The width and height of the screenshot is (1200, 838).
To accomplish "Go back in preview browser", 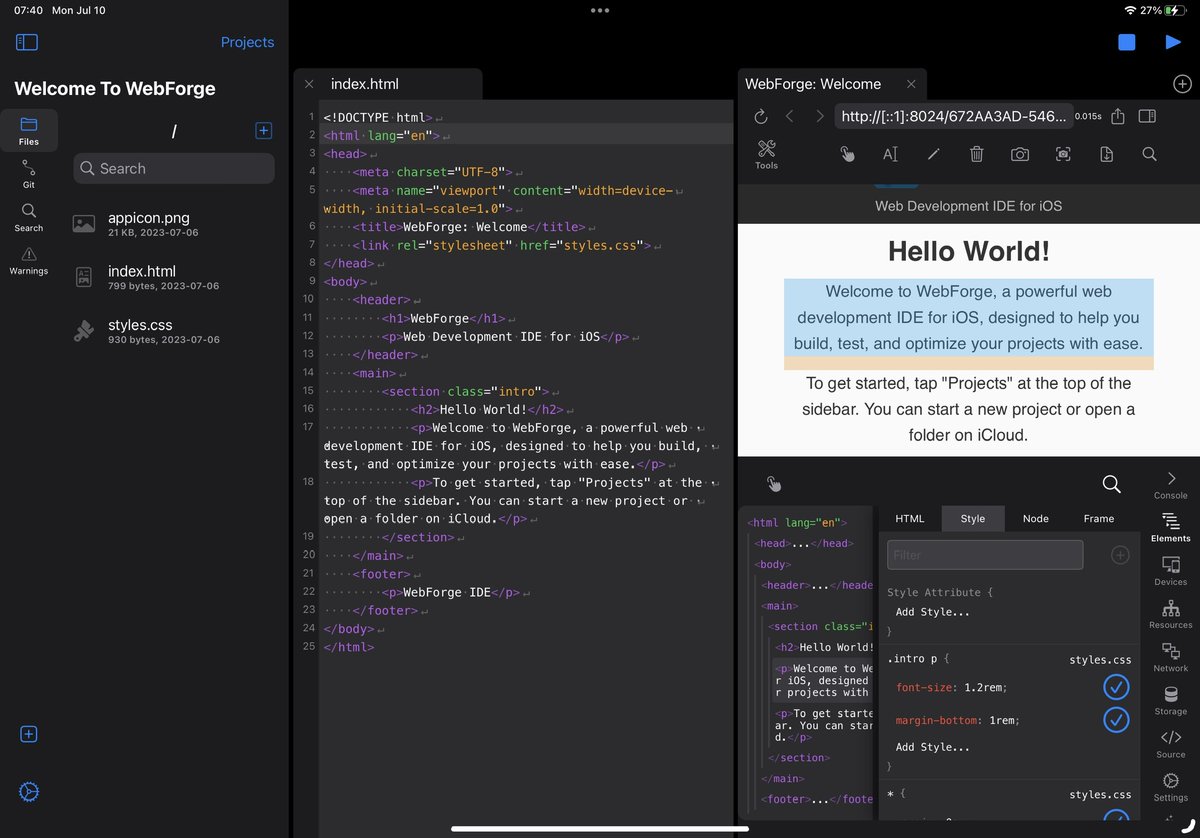I will click(x=790, y=116).
